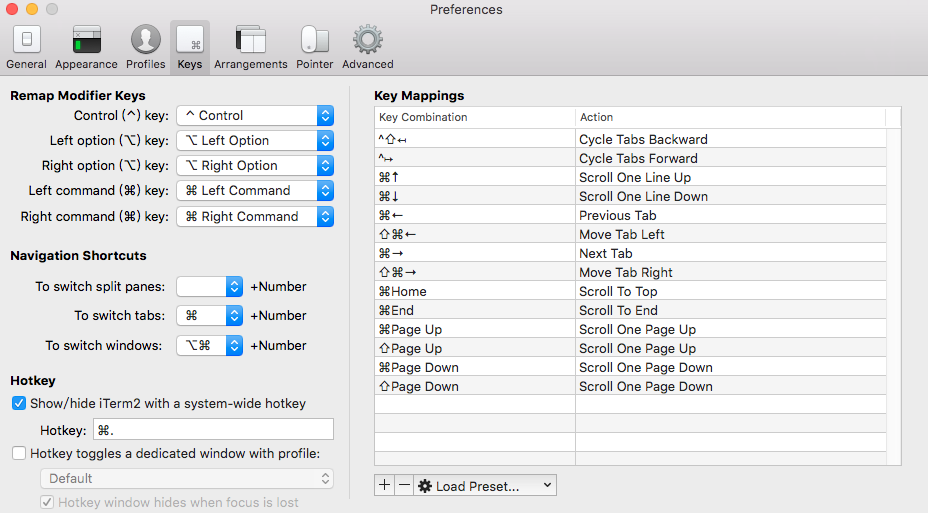Click the plus button to add key mapping

[x=385, y=486]
